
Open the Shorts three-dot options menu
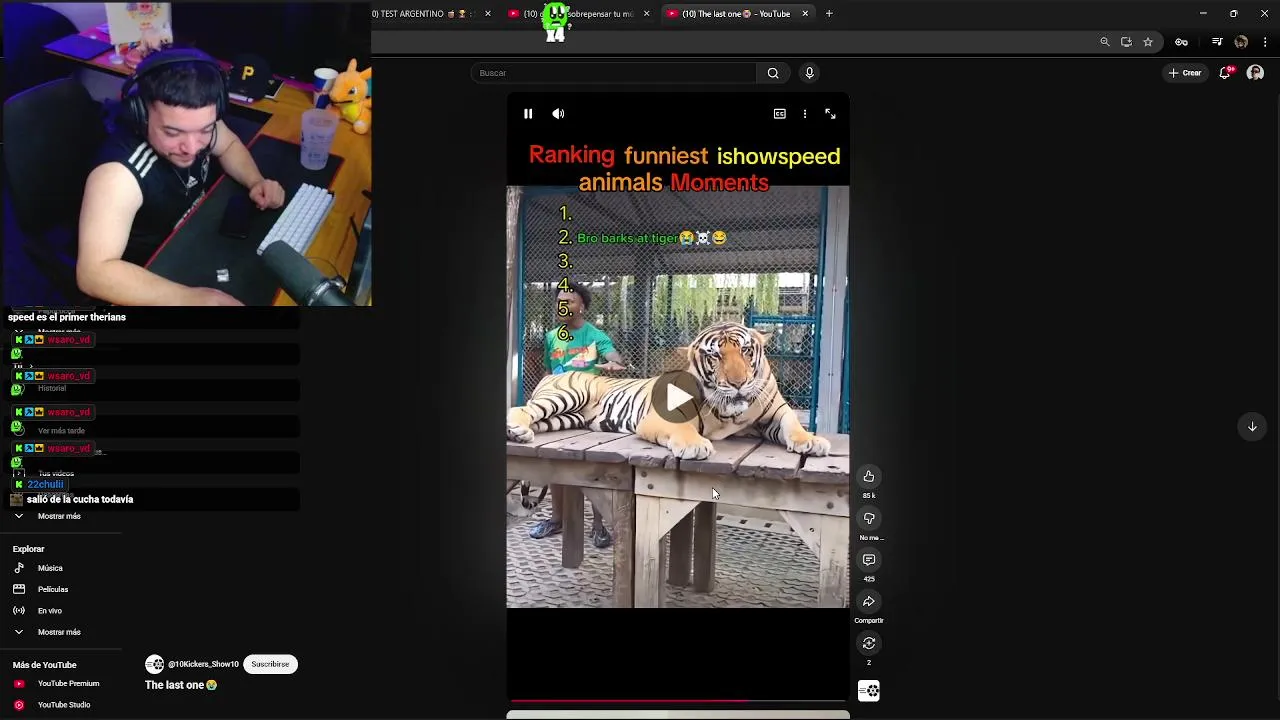pos(805,114)
